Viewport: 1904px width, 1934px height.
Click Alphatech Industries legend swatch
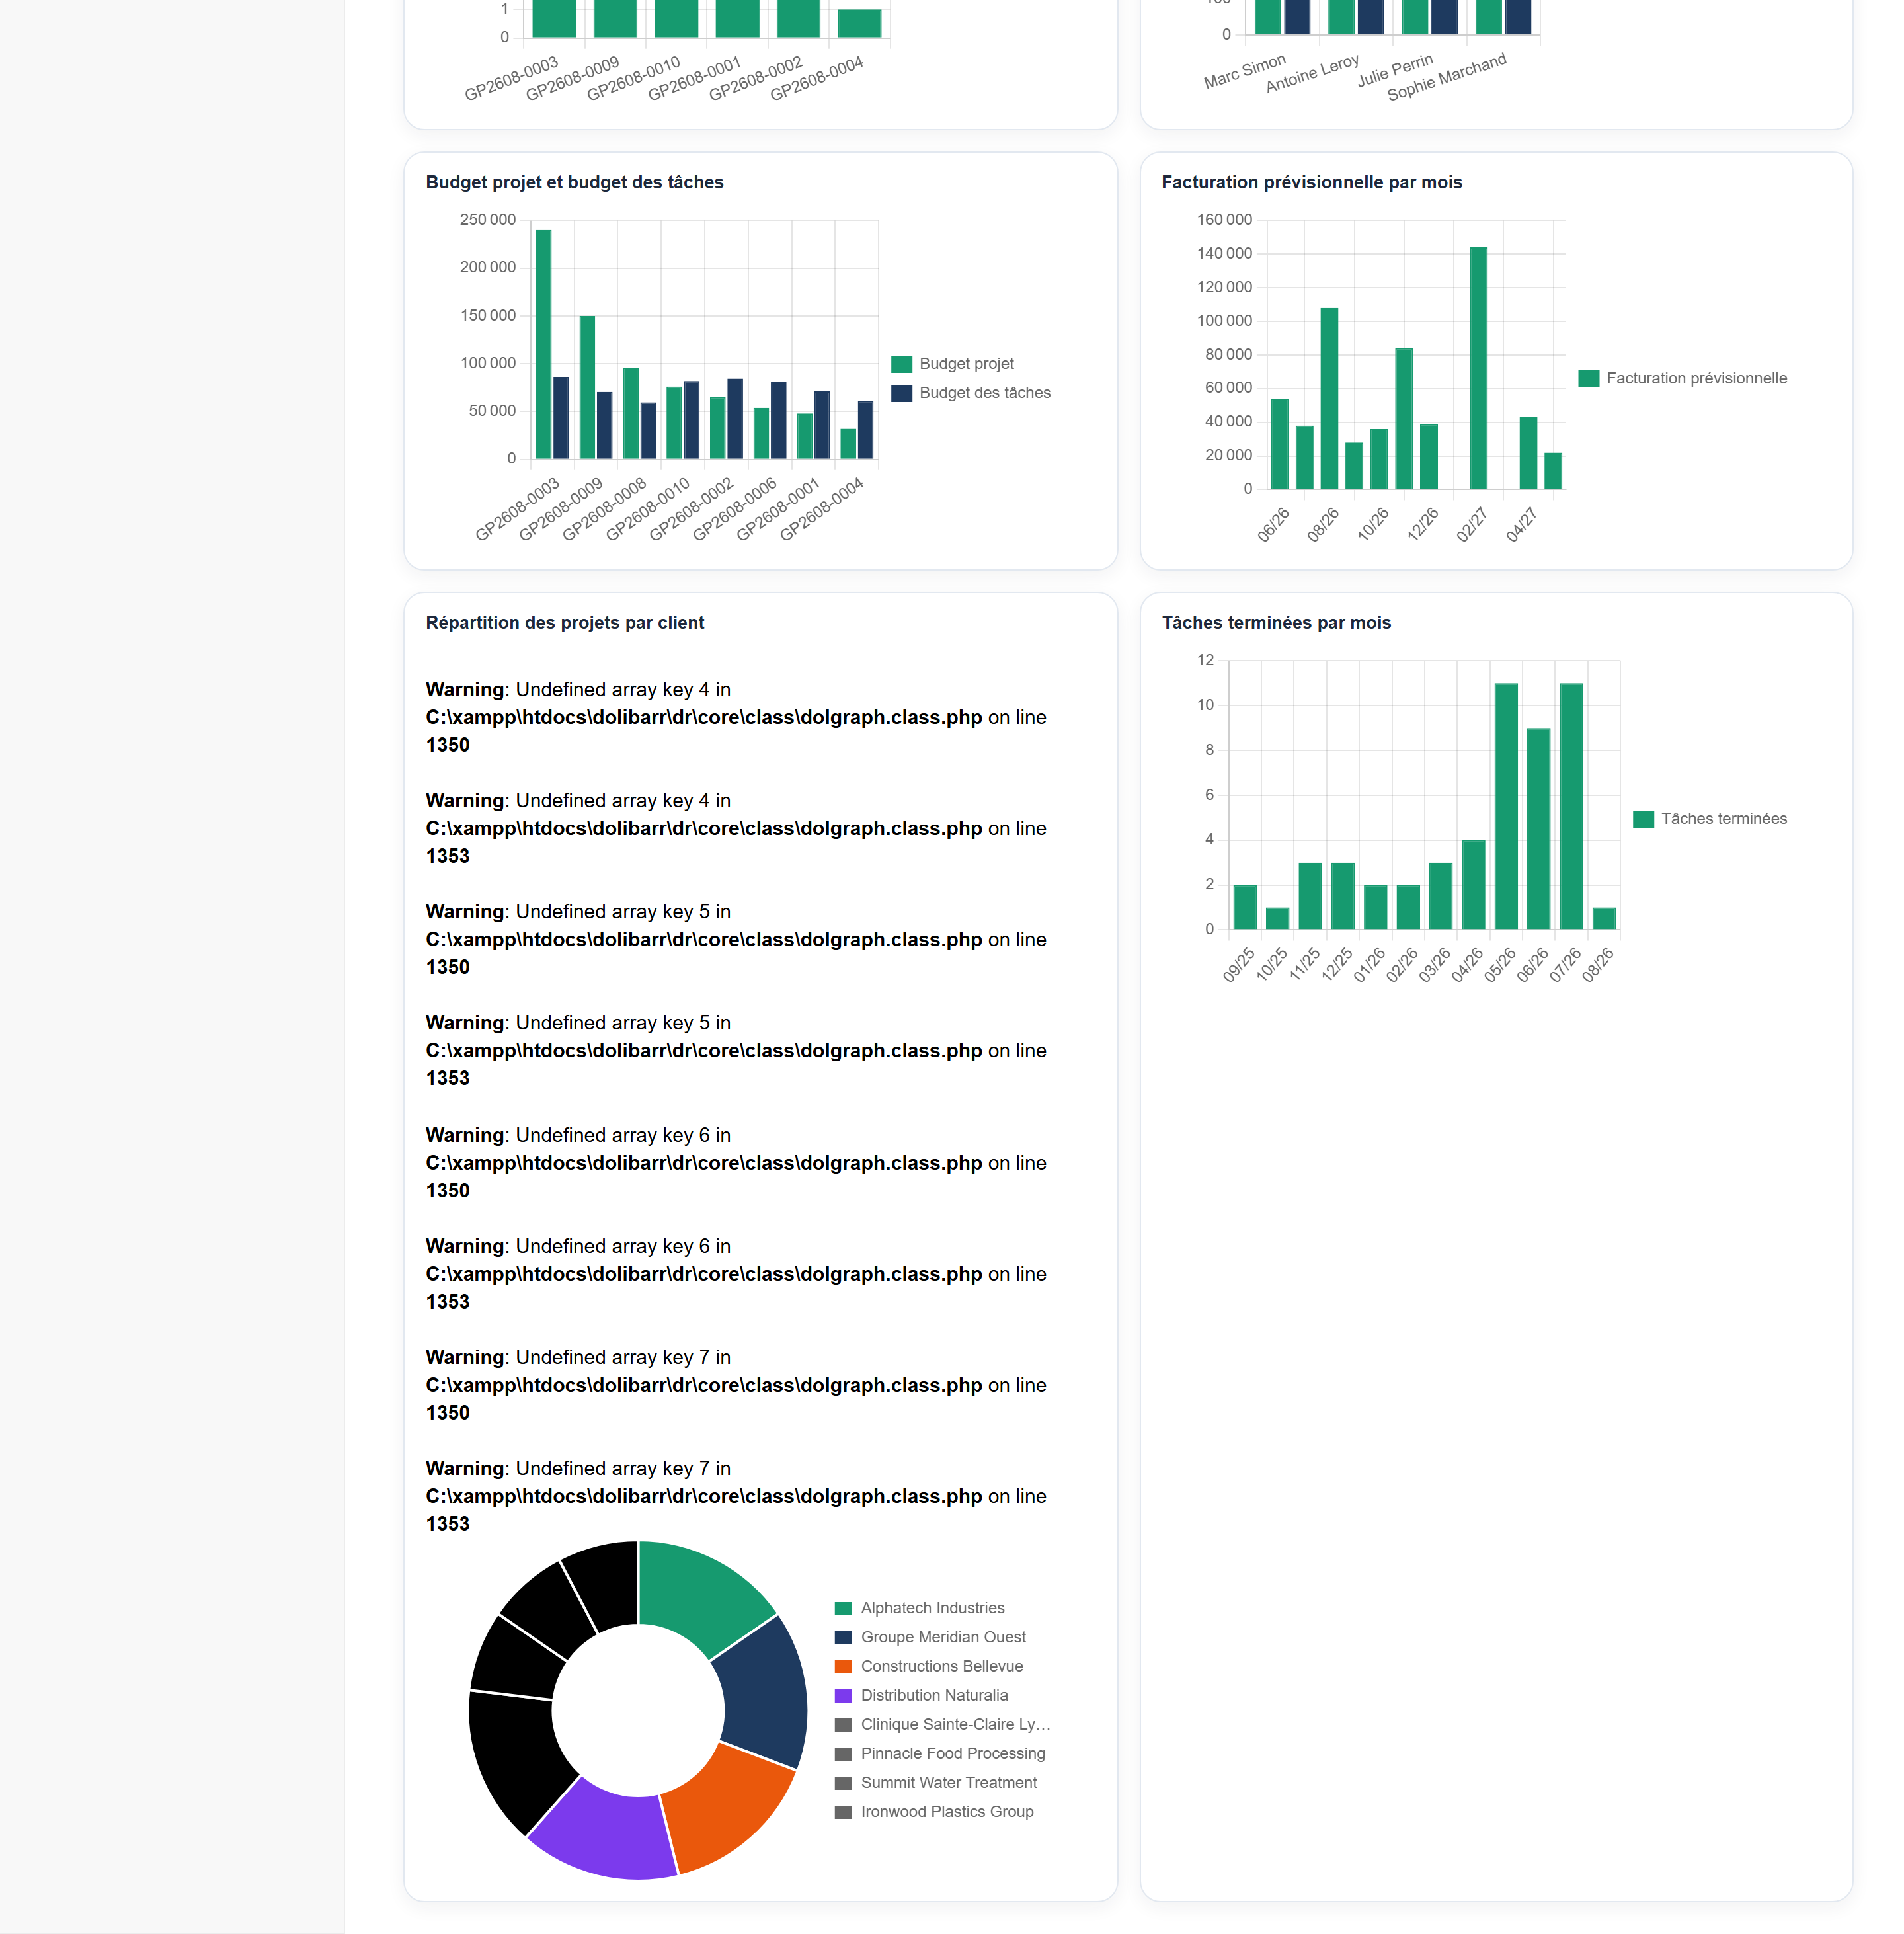843,1608
